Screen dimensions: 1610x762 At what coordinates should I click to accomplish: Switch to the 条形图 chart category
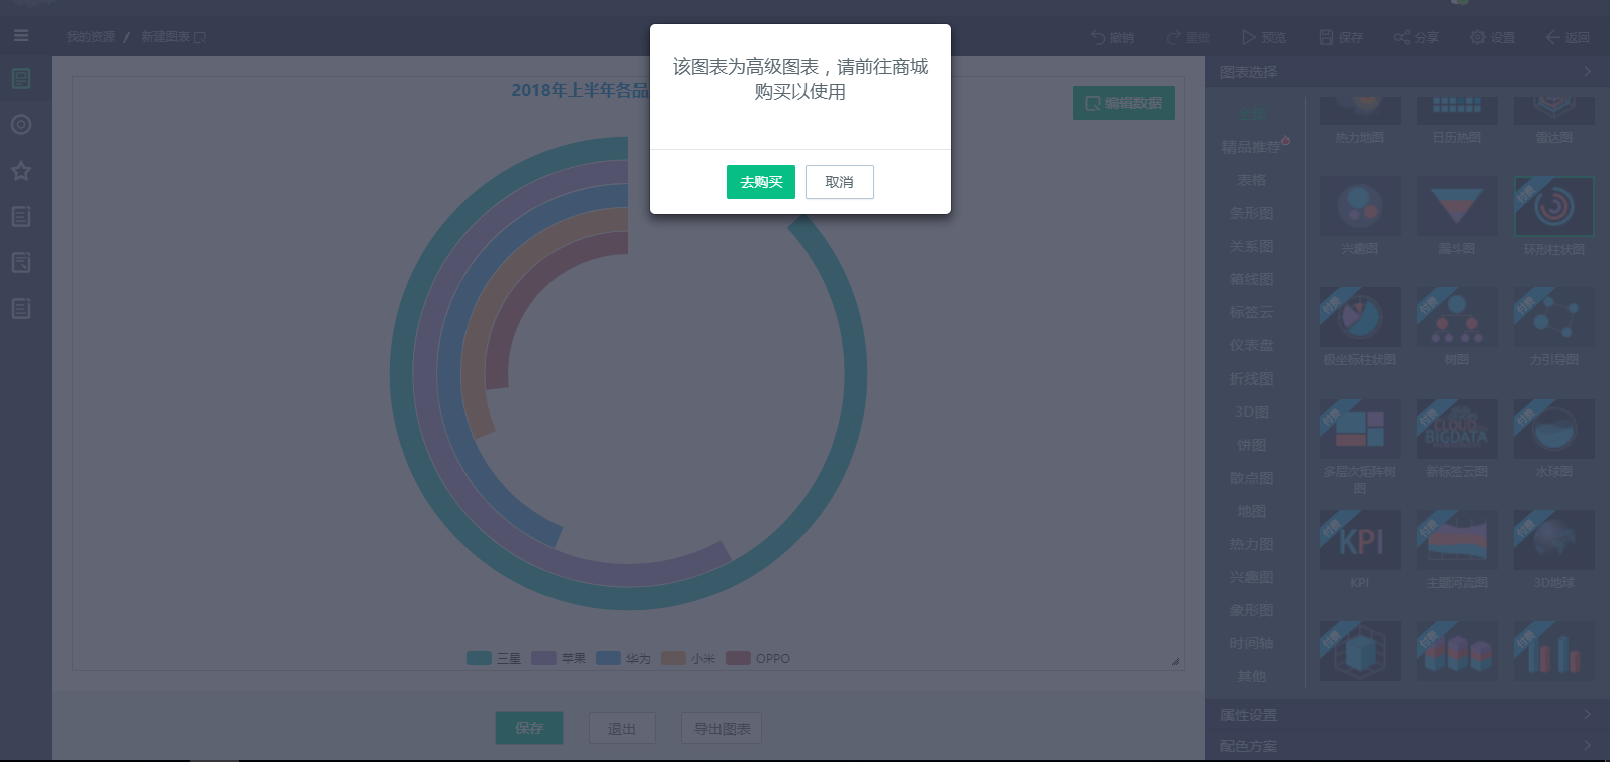click(x=1251, y=213)
